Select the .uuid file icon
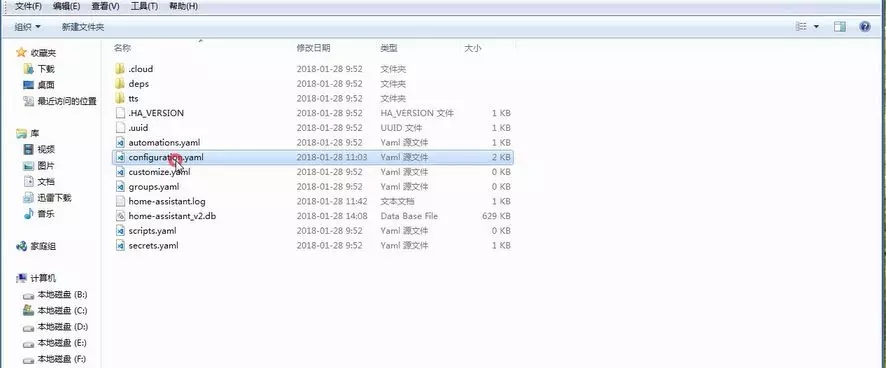Viewport: 886px width, 368px height. [x=120, y=128]
